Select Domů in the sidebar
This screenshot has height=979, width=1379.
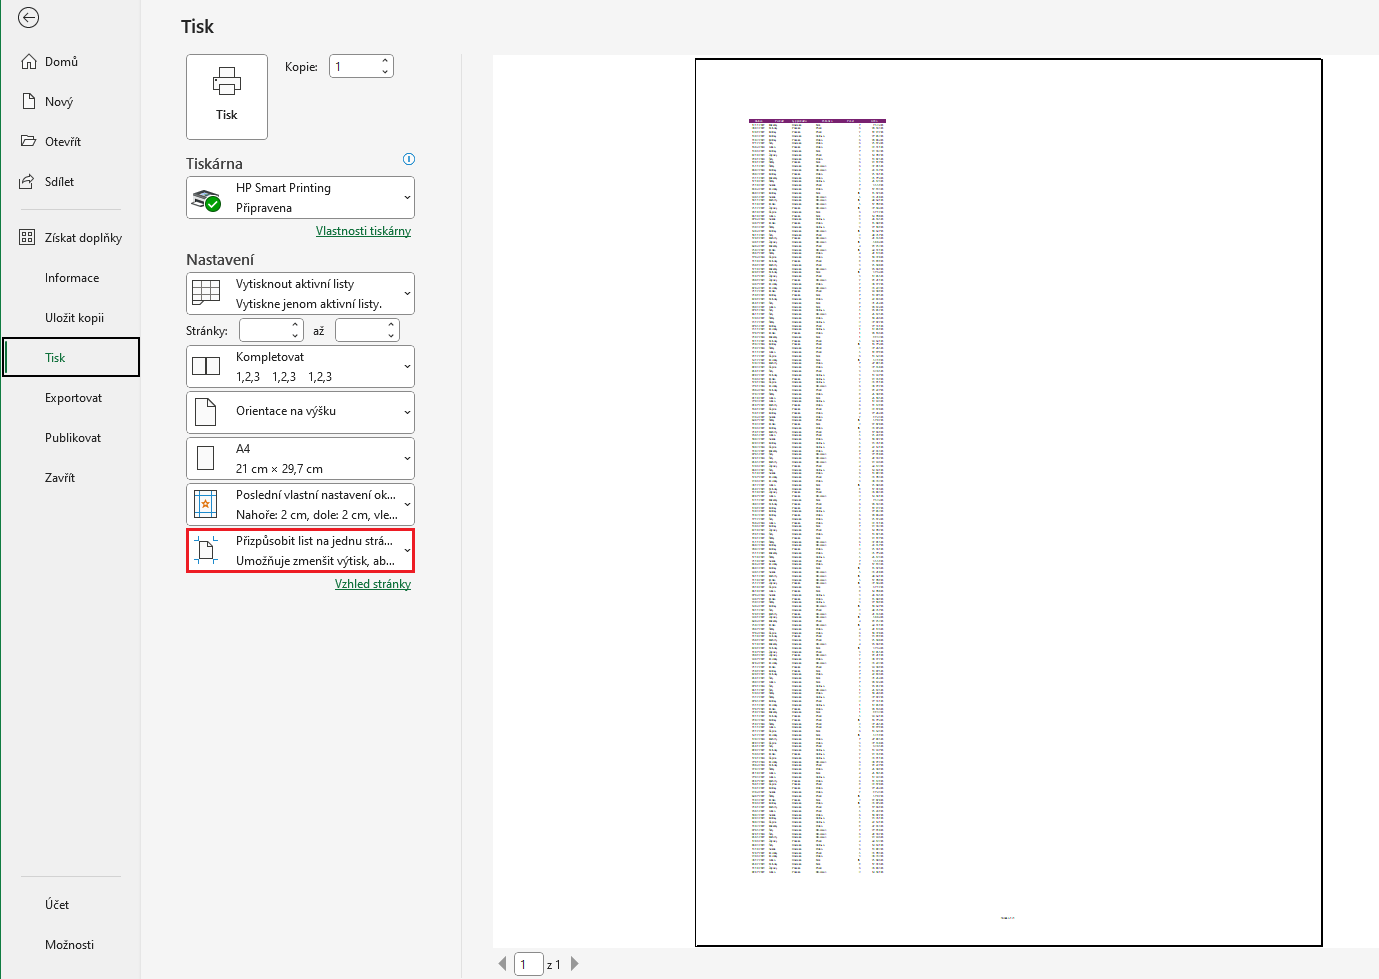[x=70, y=61]
